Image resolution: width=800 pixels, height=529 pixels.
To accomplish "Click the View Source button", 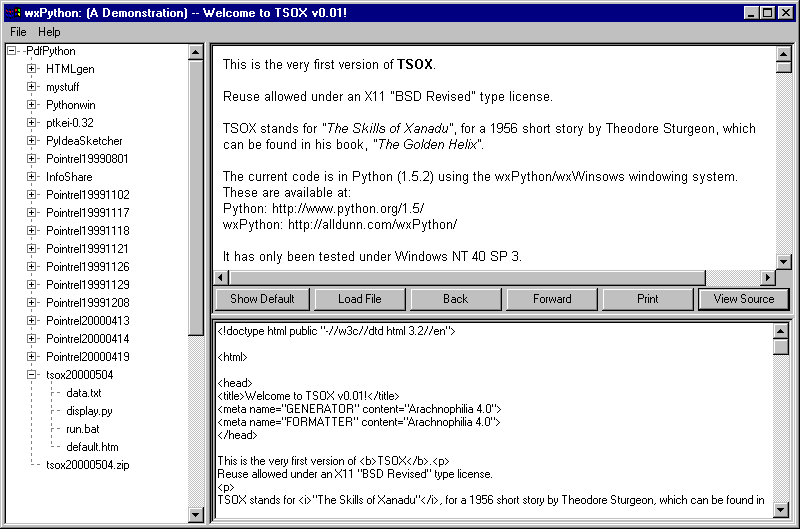I will (744, 299).
